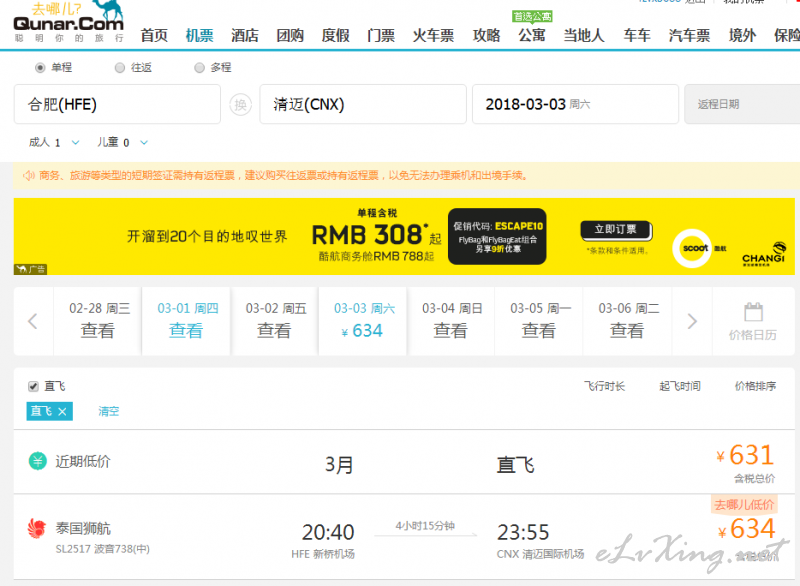Open the 火车票 nav item
800x586 pixels.
pos(434,35)
